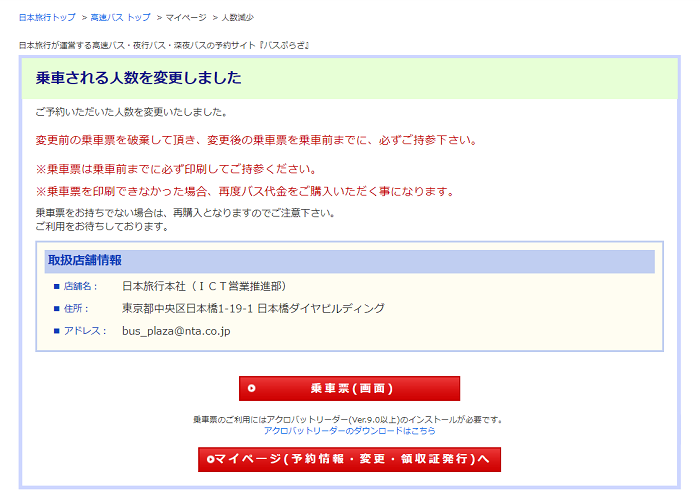Click the square bullet beside 住所

(x=57, y=309)
